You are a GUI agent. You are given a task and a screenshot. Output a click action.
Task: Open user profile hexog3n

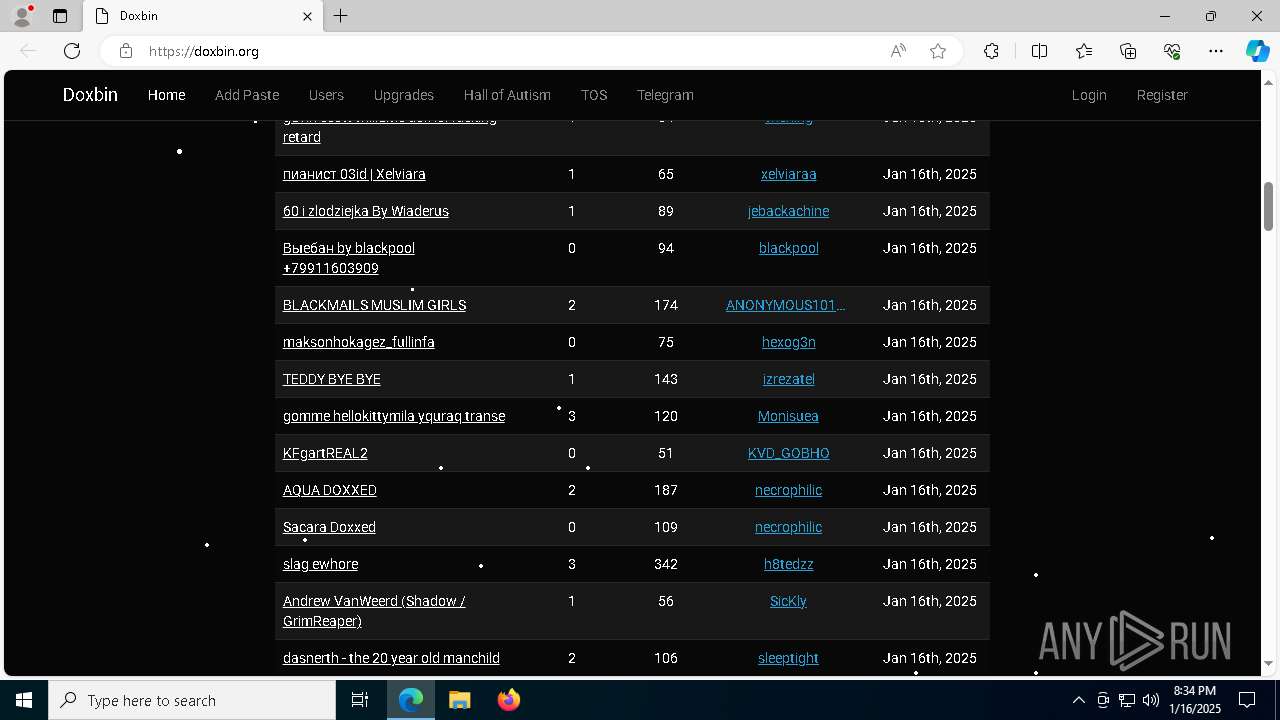click(x=788, y=342)
